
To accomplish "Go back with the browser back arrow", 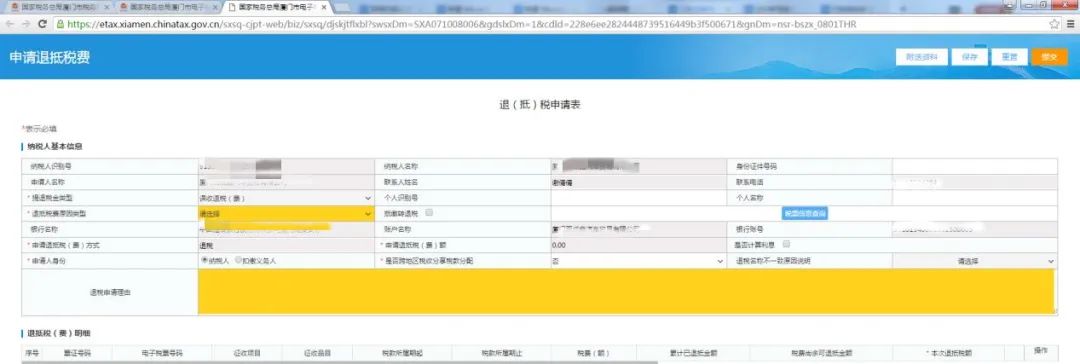I will point(9,24).
